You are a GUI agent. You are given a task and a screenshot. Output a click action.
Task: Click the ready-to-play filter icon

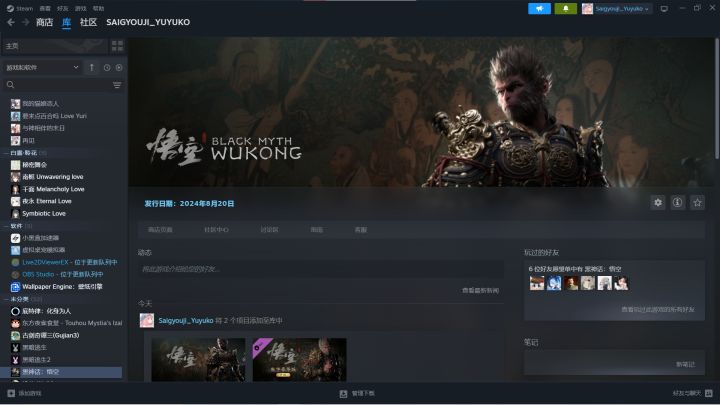pyautogui.click(x=119, y=68)
